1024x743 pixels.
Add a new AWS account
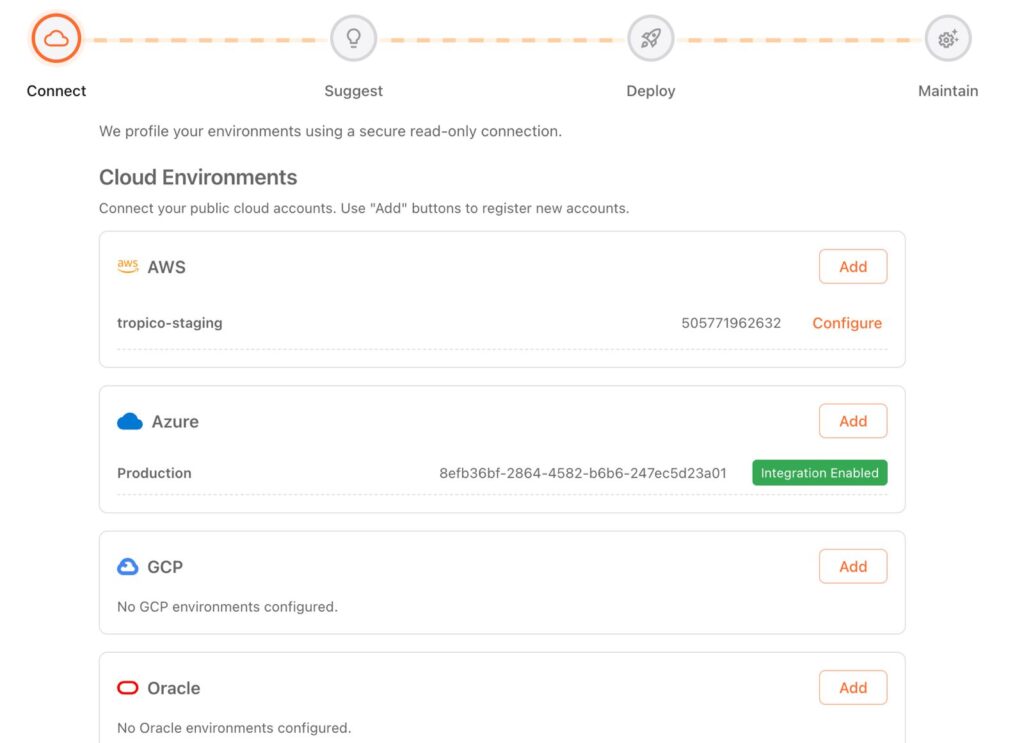click(852, 267)
